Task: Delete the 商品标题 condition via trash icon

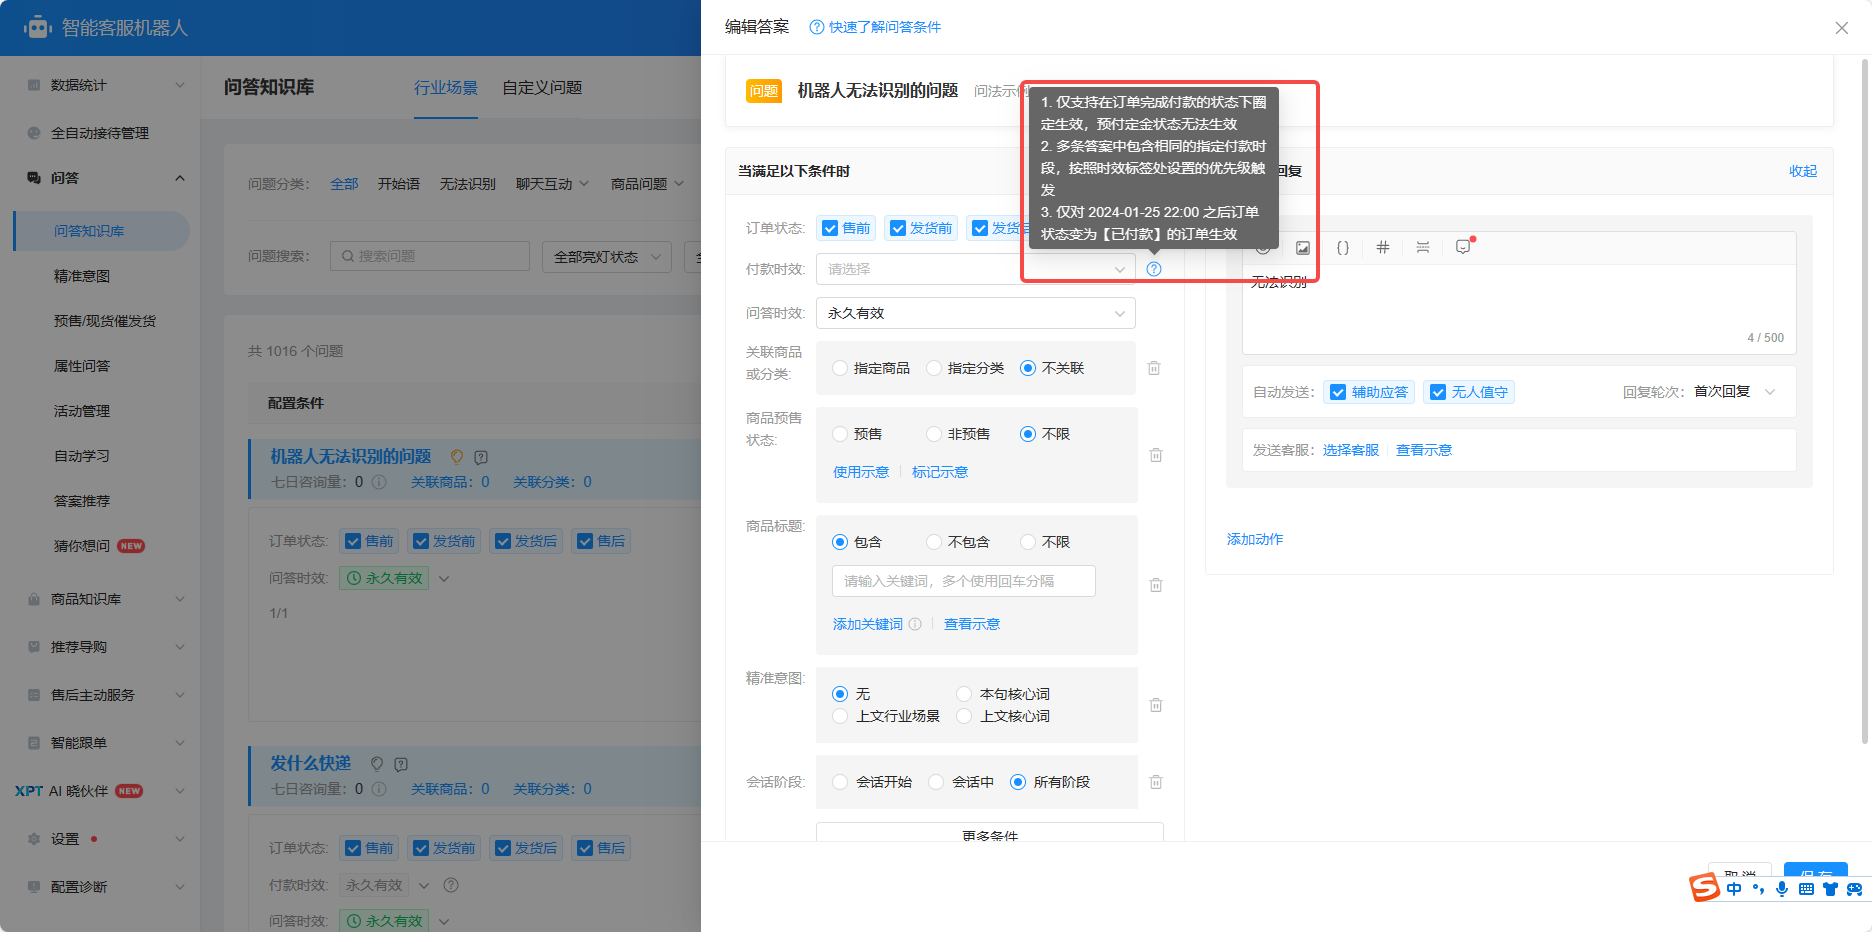Action: tap(1156, 585)
